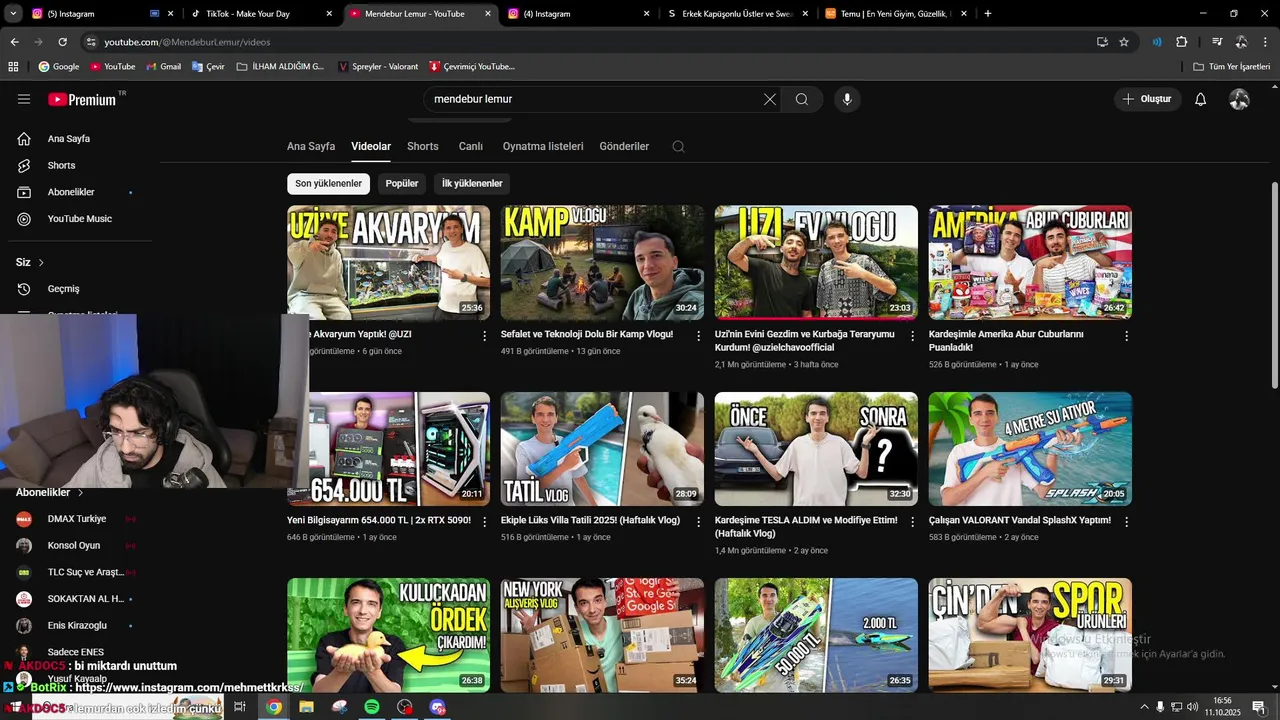Switch to the Temu browser tab
The image size is (1280, 720).
pyautogui.click(x=895, y=14)
